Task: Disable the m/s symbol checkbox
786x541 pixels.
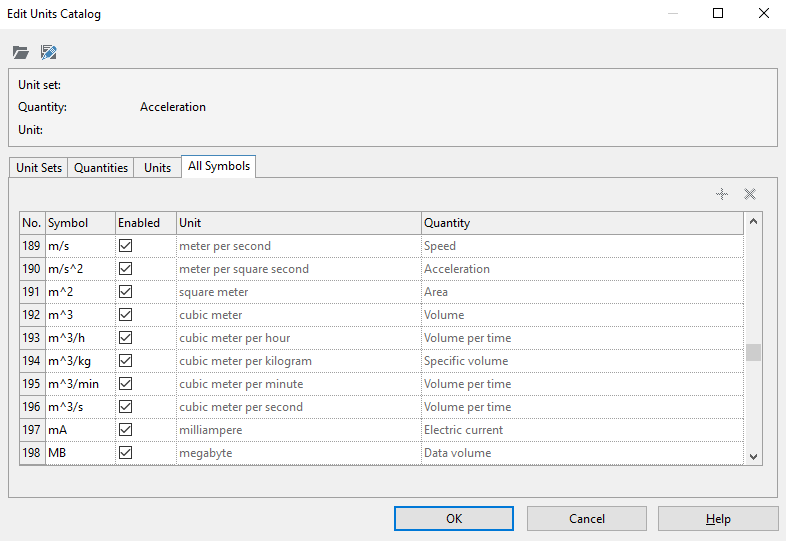Action: click(126, 246)
